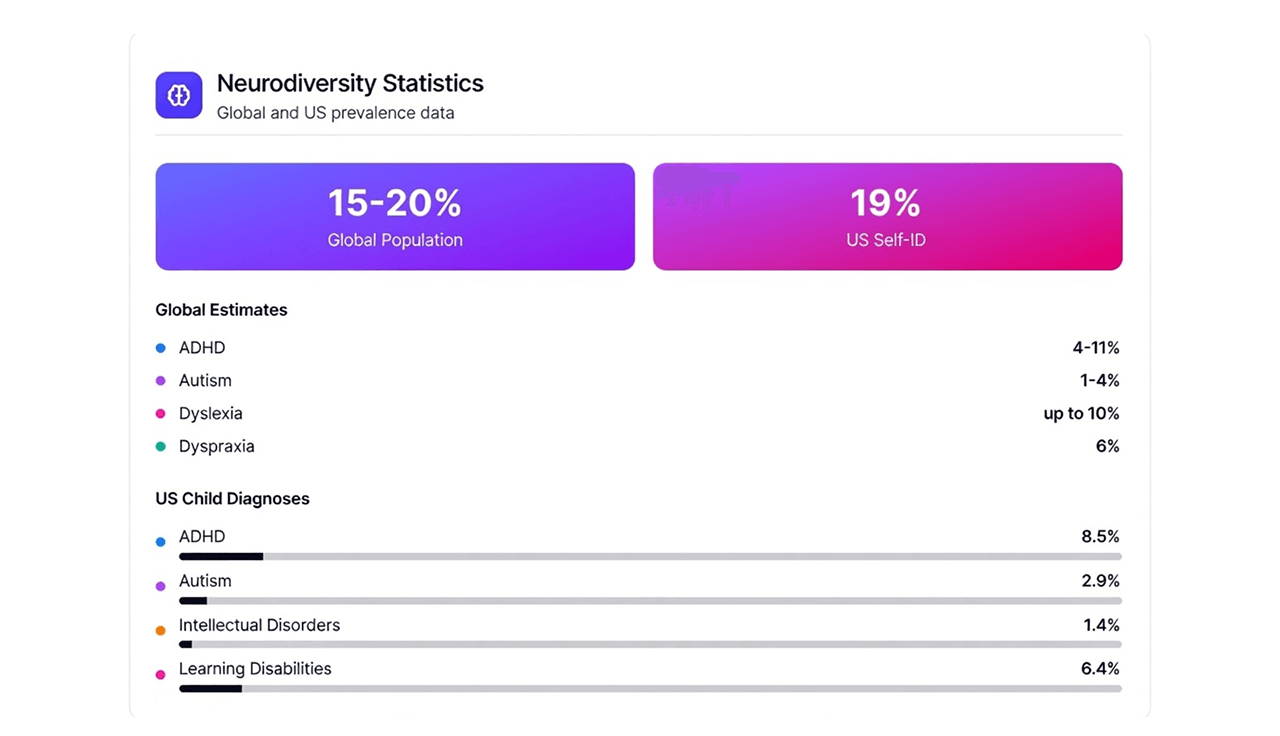Click the 15-20% Global Population card
The height and width of the screenshot is (736, 1280).
point(395,216)
